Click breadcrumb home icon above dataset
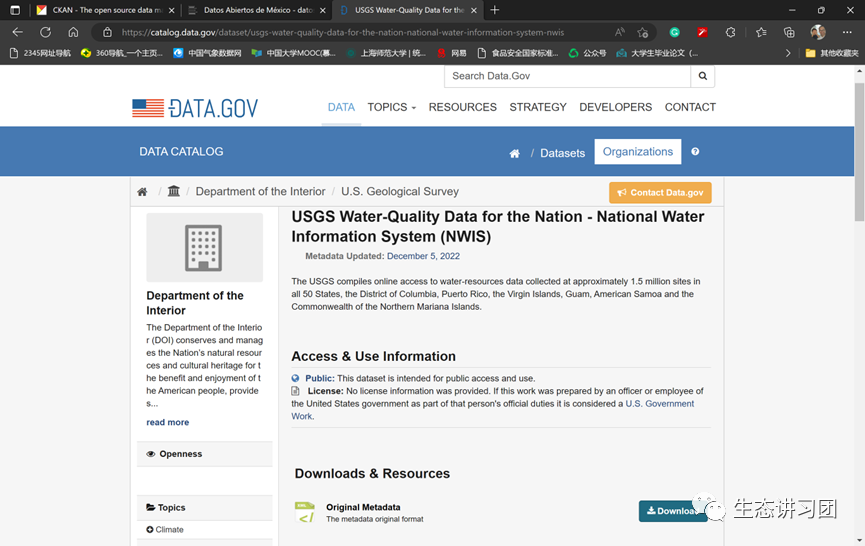Screen dimensions: 865x546 click(x=142, y=192)
